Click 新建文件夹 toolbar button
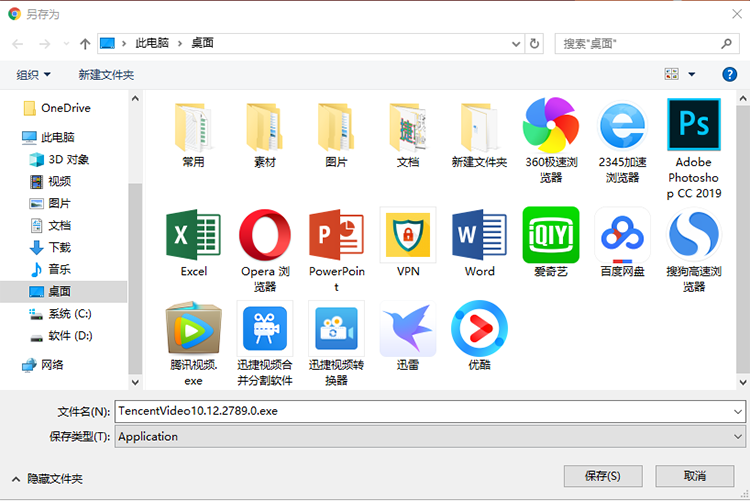The width and height of the screenshot is (750, 501). click(x=106, y=75)
